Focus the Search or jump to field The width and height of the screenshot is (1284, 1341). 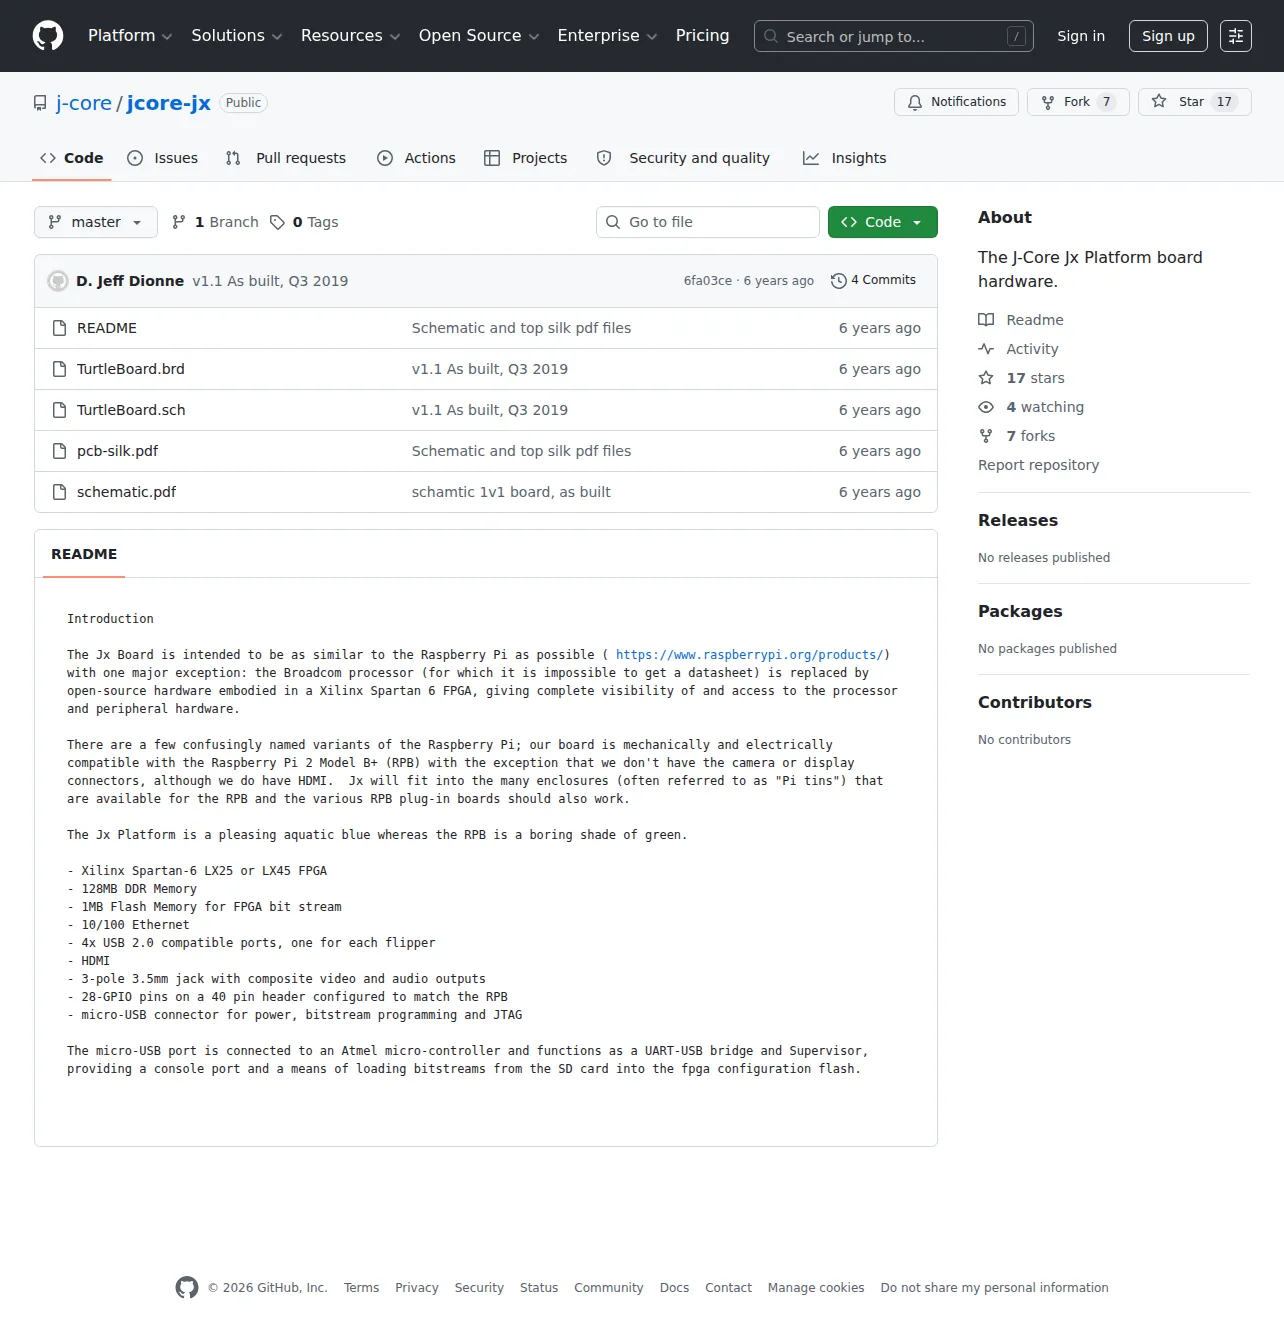click(894, 36)
